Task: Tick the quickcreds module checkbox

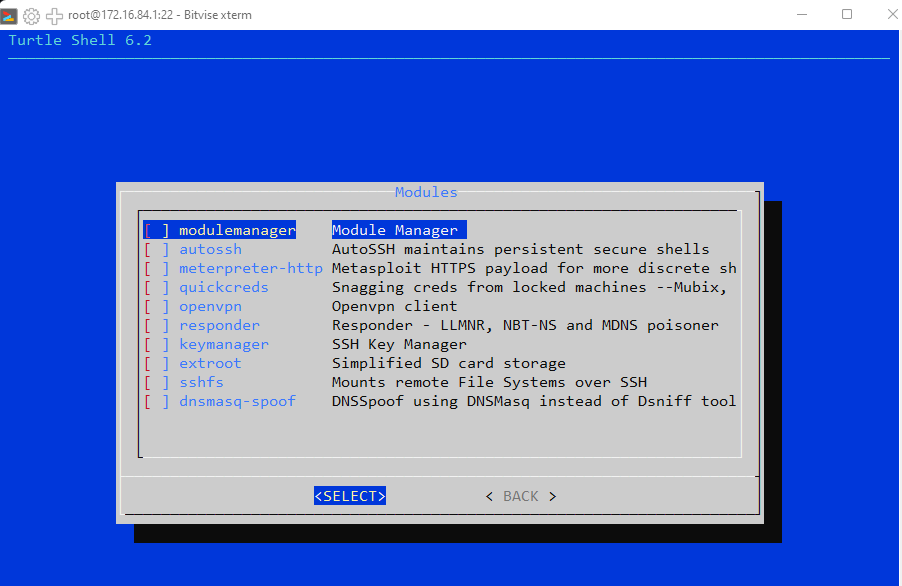Action: click(157, 287)
